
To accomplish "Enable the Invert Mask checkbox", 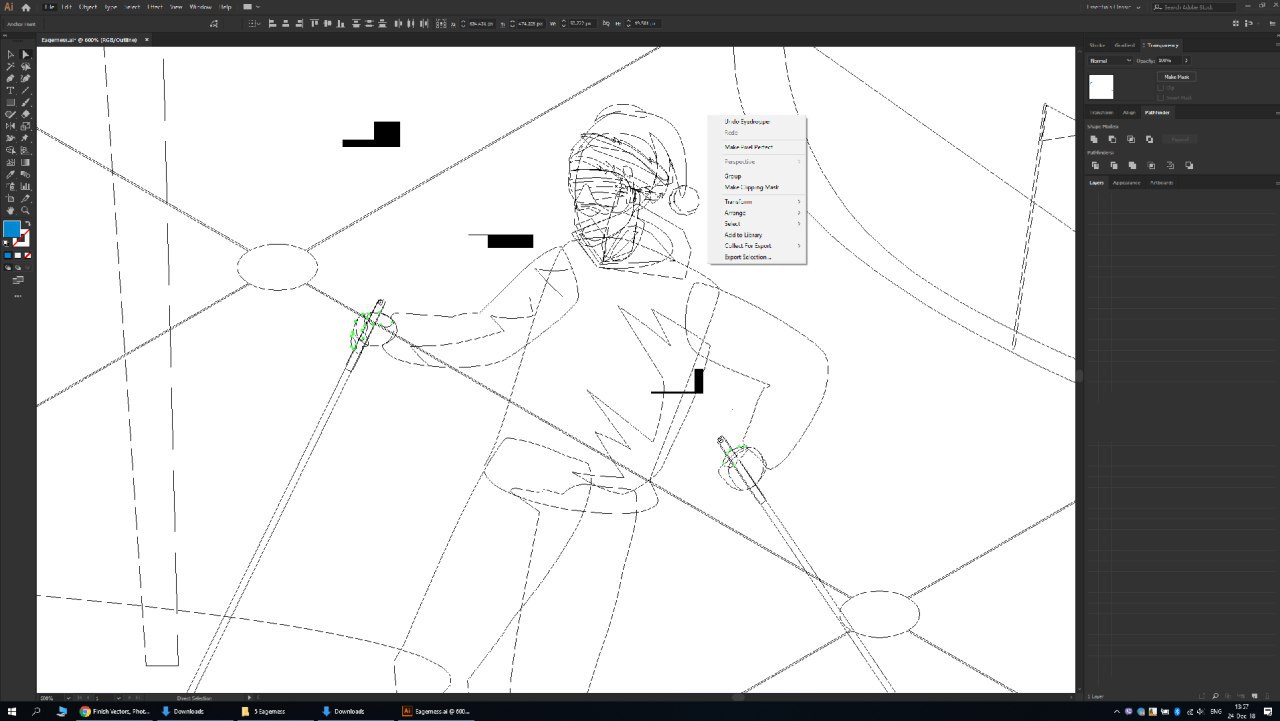I will pyautogui.click(x=1160, y=97).
